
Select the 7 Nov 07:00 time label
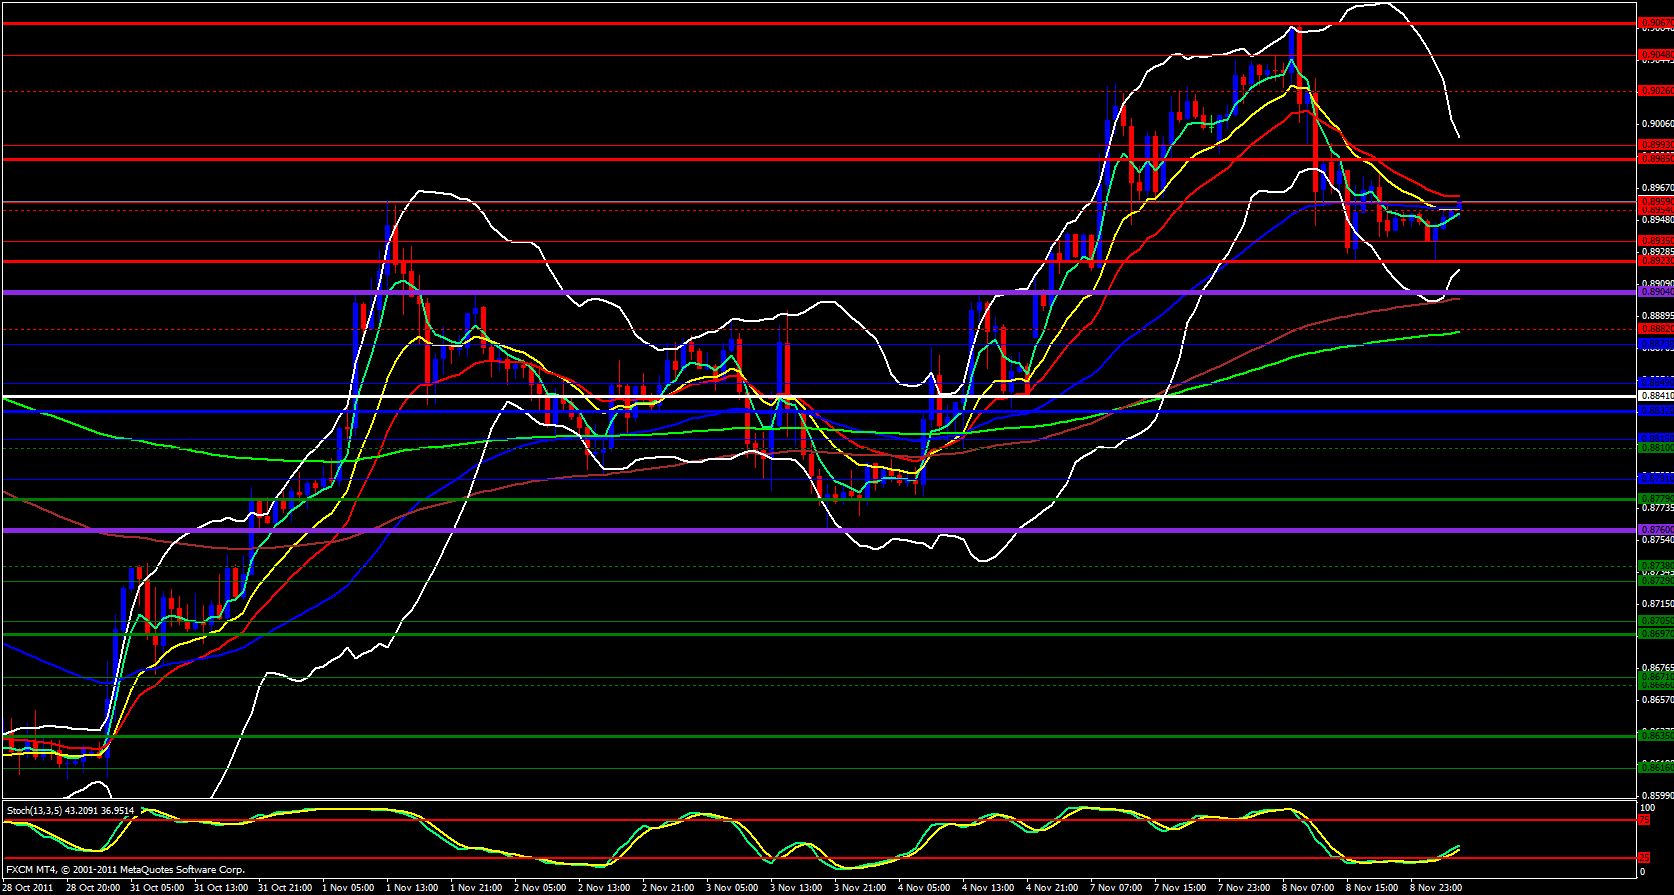[x=1117, y=888]
